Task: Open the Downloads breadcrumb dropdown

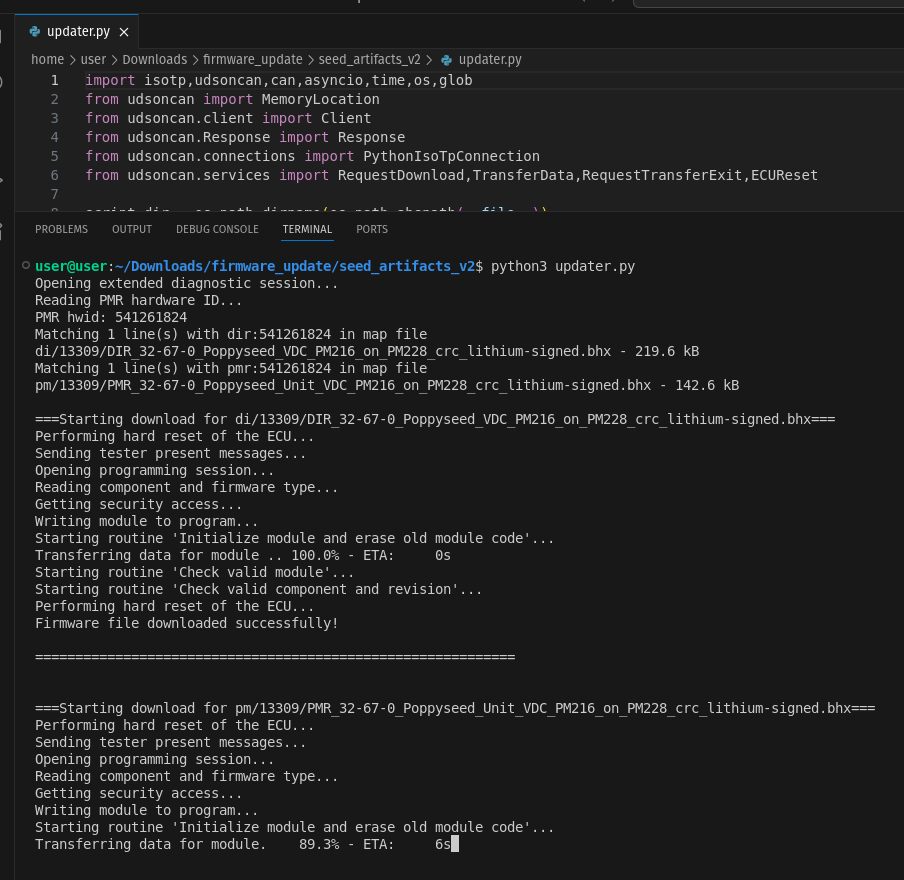Action: pos(154,60)
